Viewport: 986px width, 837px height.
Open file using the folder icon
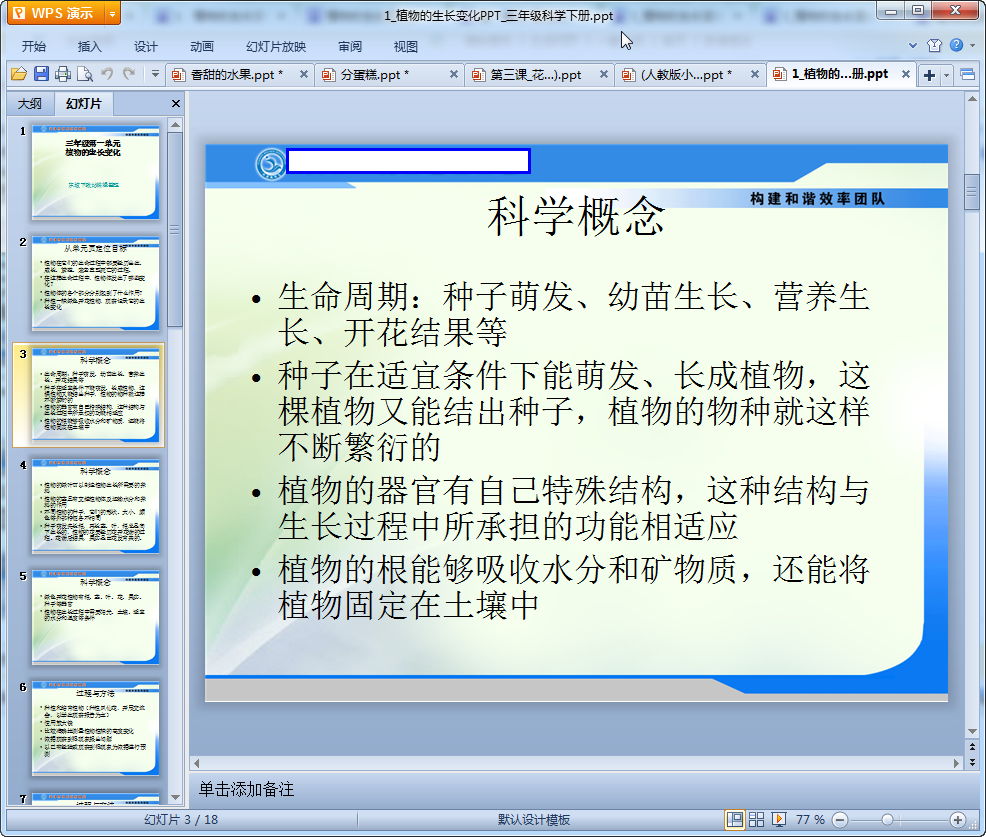point(19,74)
